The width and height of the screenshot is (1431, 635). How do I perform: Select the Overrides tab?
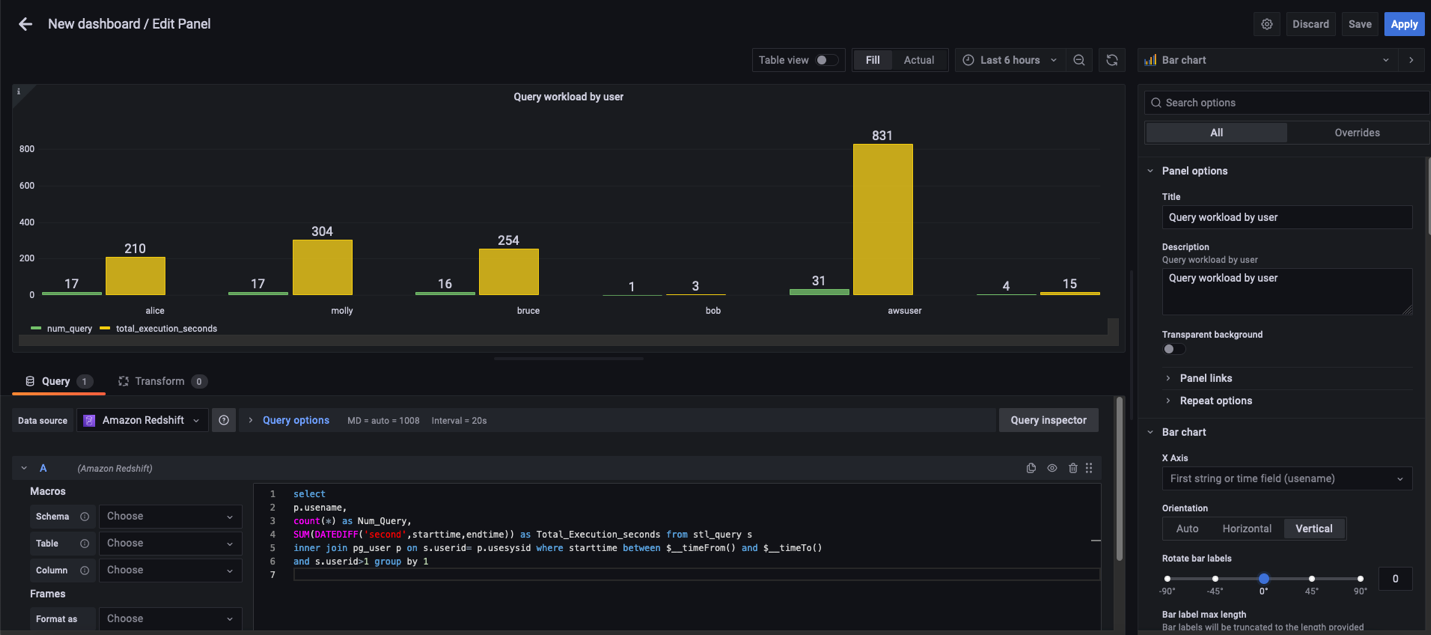pyautogui.click(x=1356, y=132)
